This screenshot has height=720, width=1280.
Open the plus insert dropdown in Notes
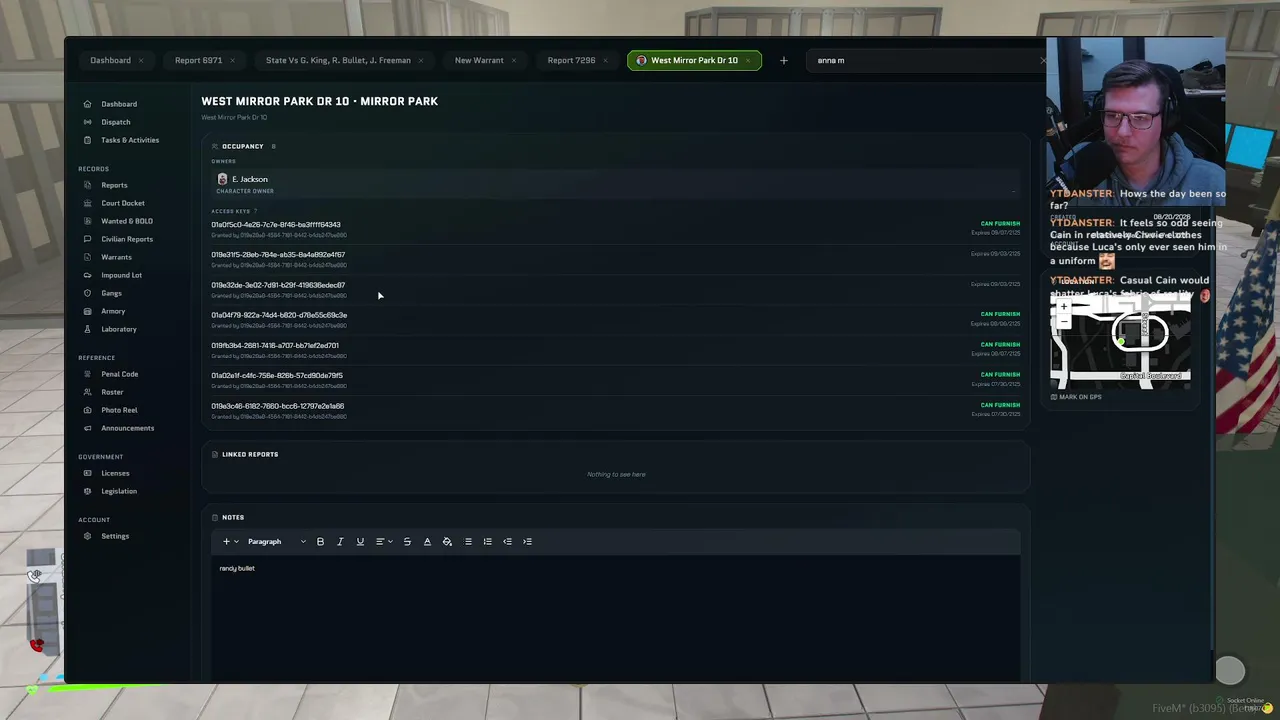pyautogui.click(x=230, y=542)
